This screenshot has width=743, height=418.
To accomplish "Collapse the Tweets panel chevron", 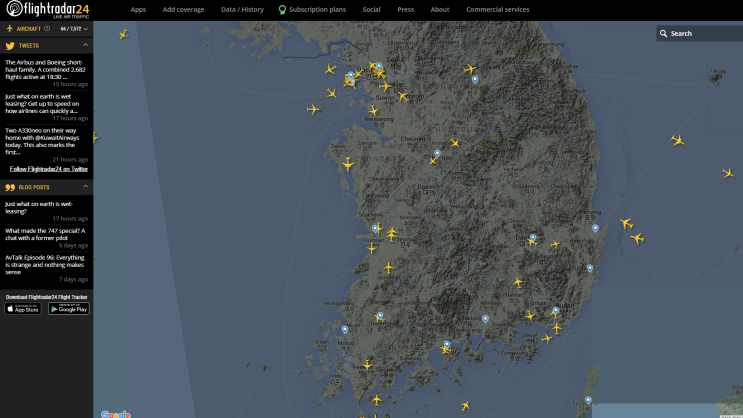I will tap(86, 45).
